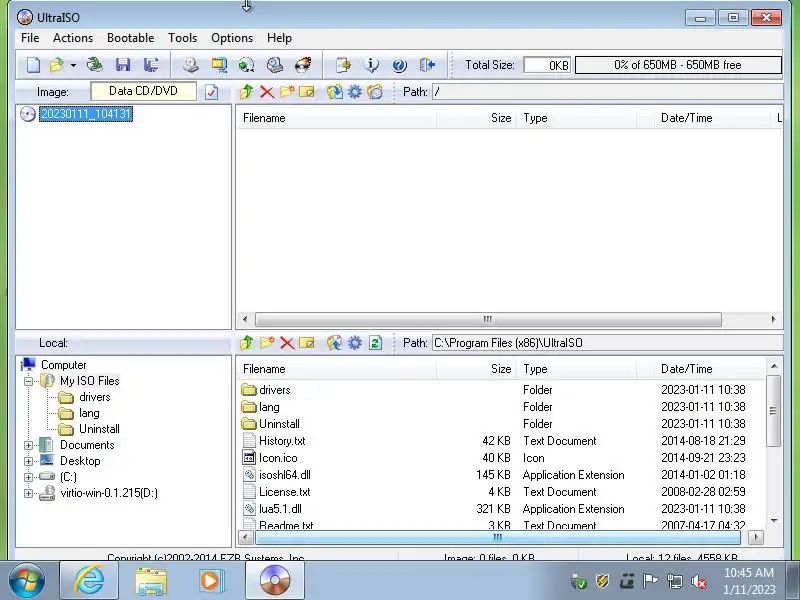Screen dimensions: 800x600
Task: Click New Folder icon in Local toolbar
Action: (267, 343)
